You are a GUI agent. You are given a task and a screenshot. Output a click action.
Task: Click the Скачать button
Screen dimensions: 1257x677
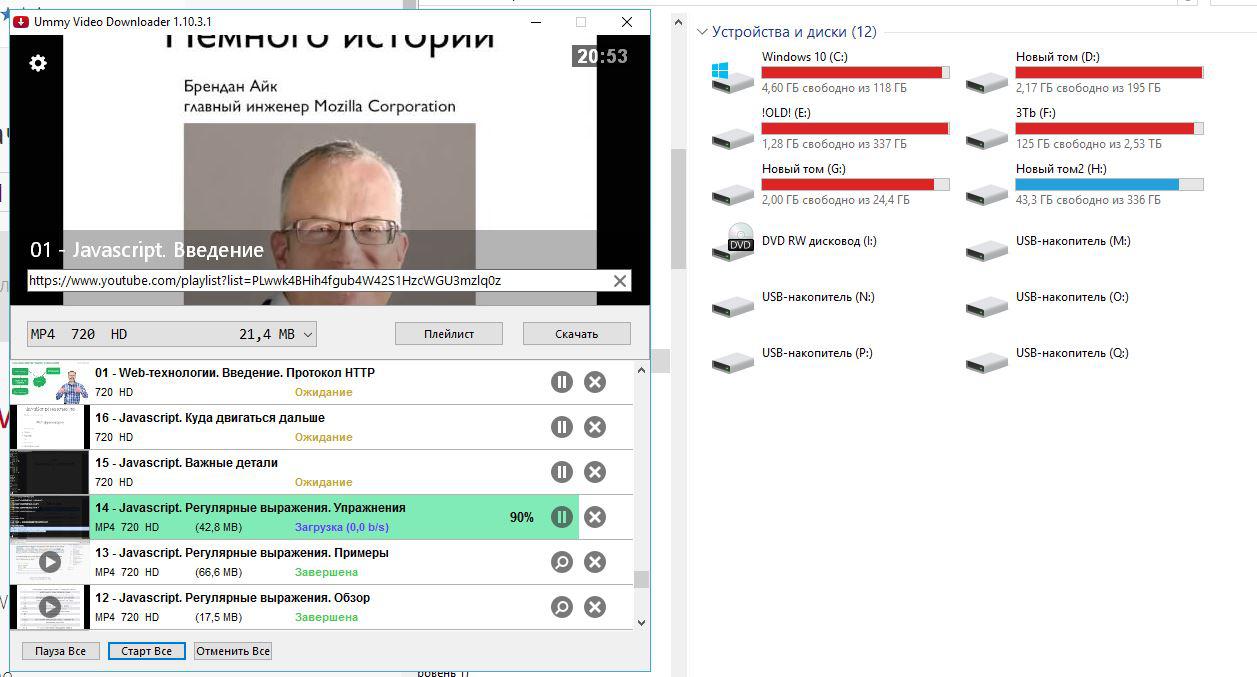[577, 334]
